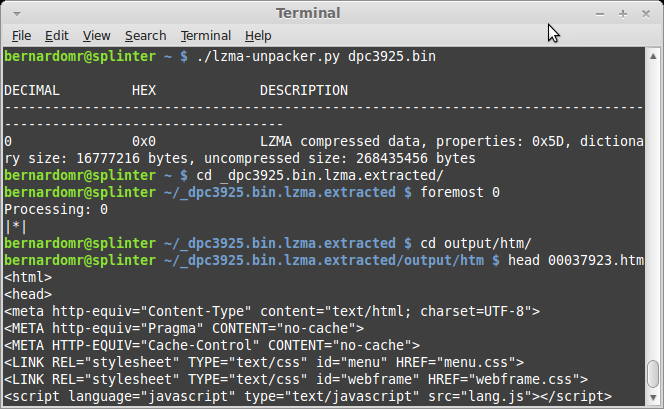Close the Terminal window
The width and height of the screenshot is (664, 409).
click(x=645, y=14)
